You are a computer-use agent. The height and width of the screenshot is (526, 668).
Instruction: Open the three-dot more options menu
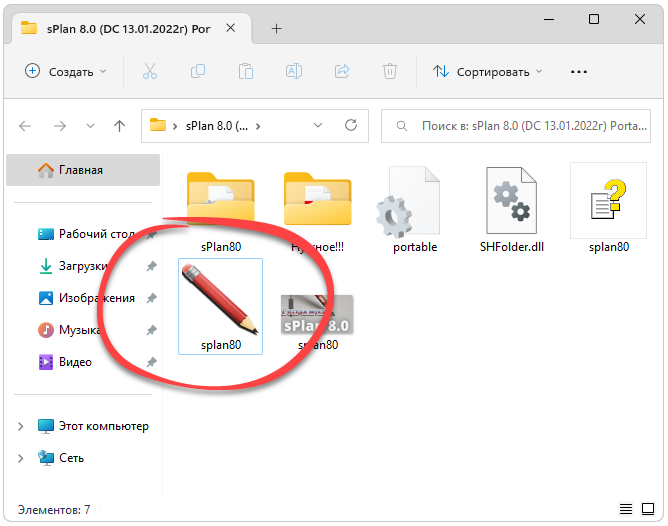pos(579,72)
